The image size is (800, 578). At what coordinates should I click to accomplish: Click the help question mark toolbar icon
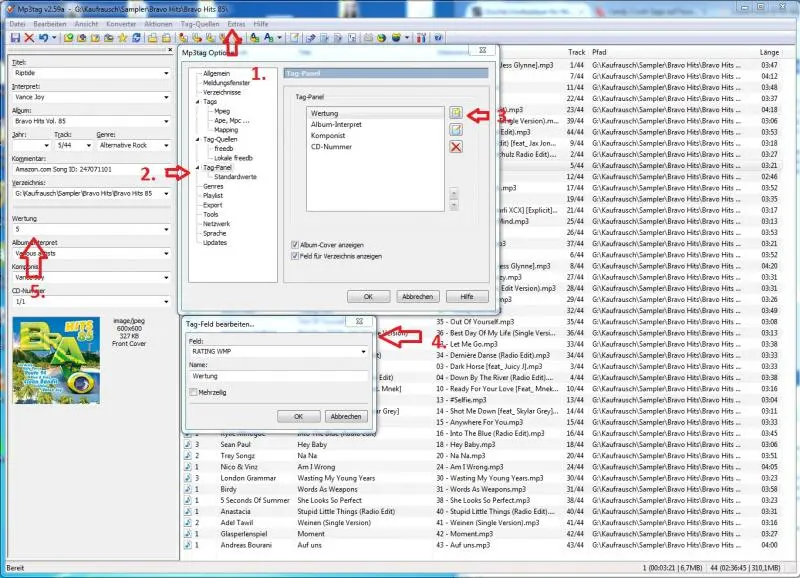[438, 38]
